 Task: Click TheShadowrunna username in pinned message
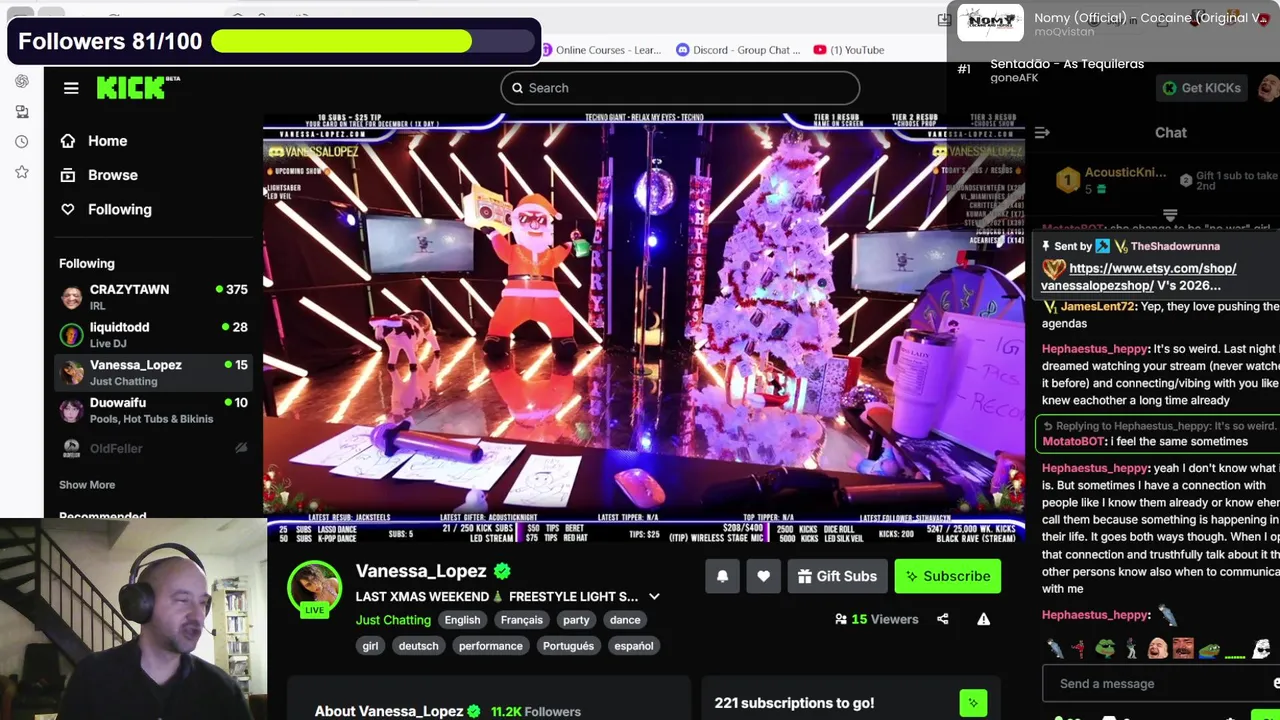1175,246
